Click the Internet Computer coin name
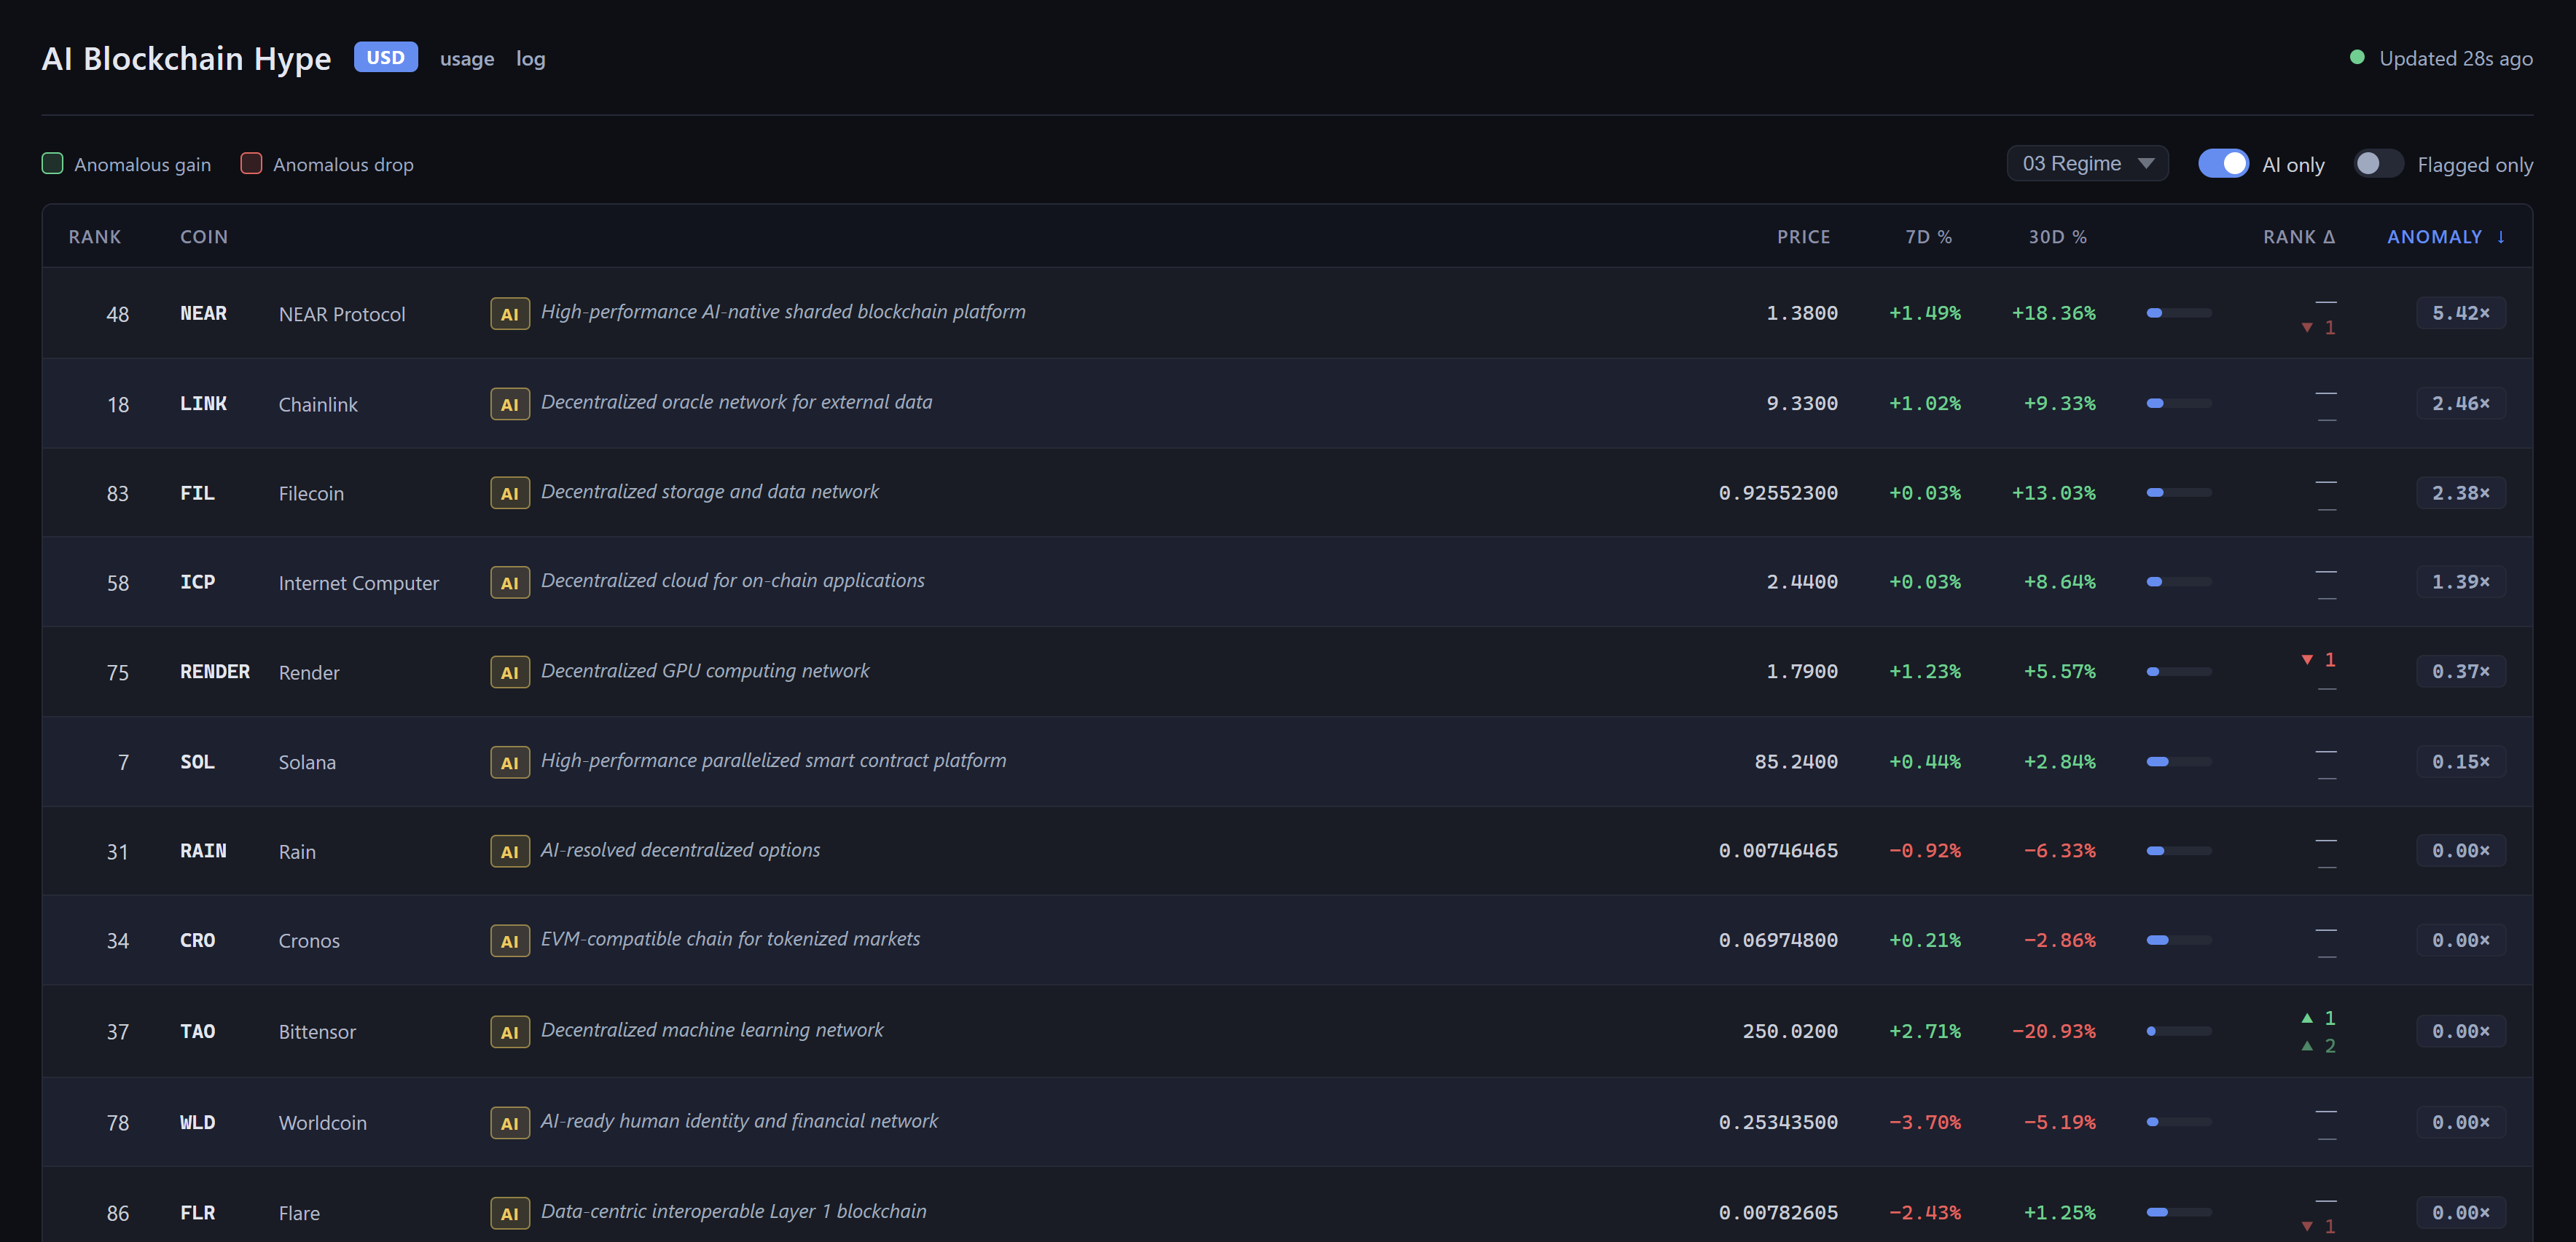This screenshot has width=2576, height=1242. click(359, 583)
